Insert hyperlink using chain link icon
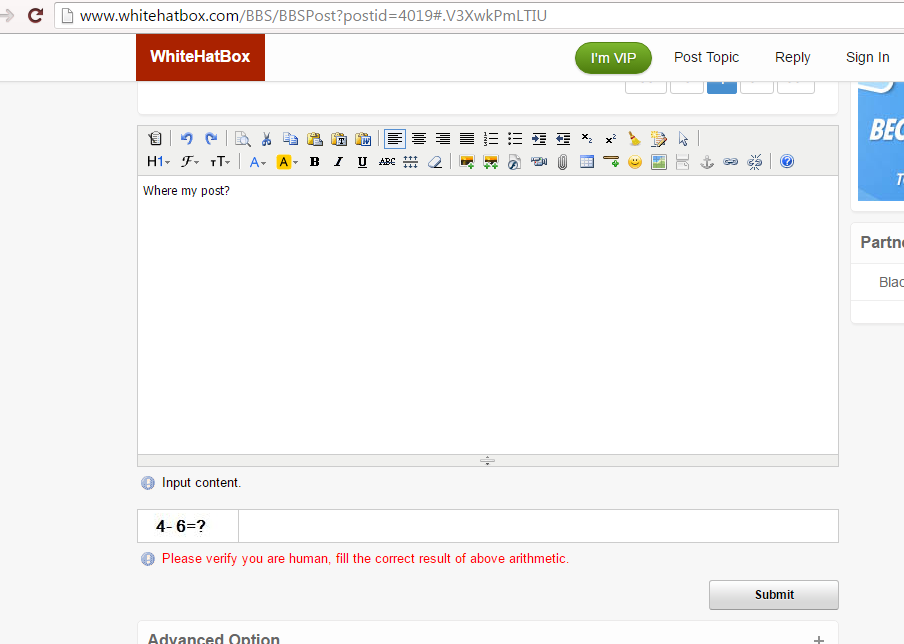This screenshot has width=904, height=644. (730, 162)
